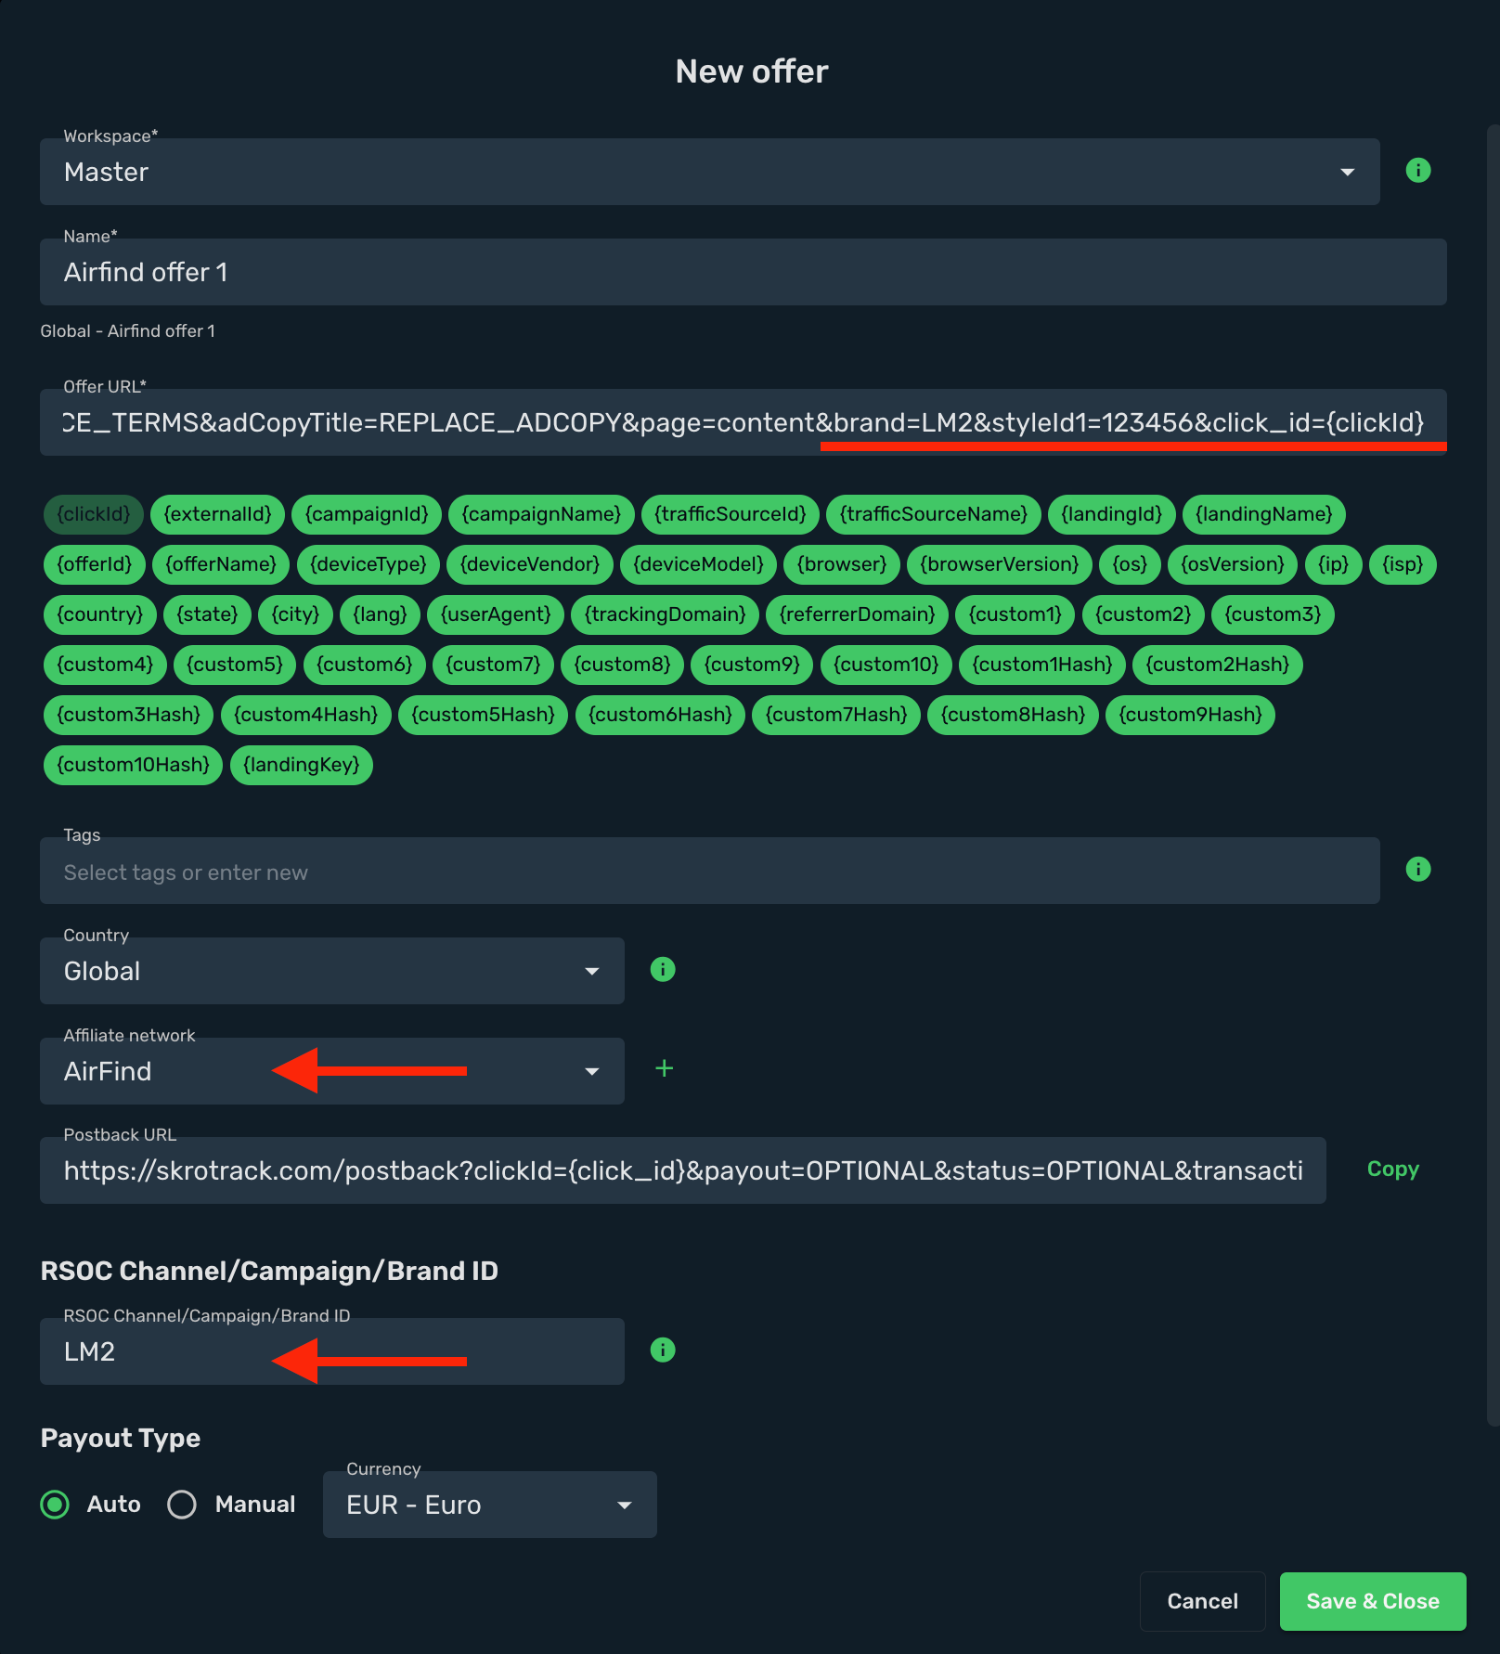The width and height of the screenshot is (1500, 1654).
Task: Click the Tags input field
Action: click(x=710, y=871)
